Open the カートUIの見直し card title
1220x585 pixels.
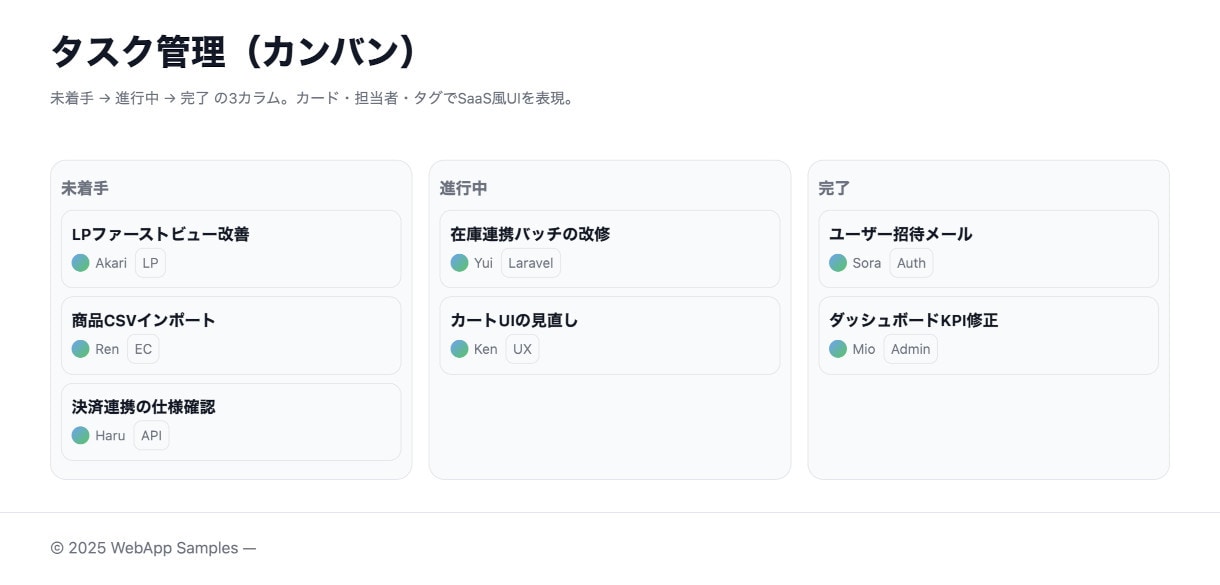coord(514,320)
